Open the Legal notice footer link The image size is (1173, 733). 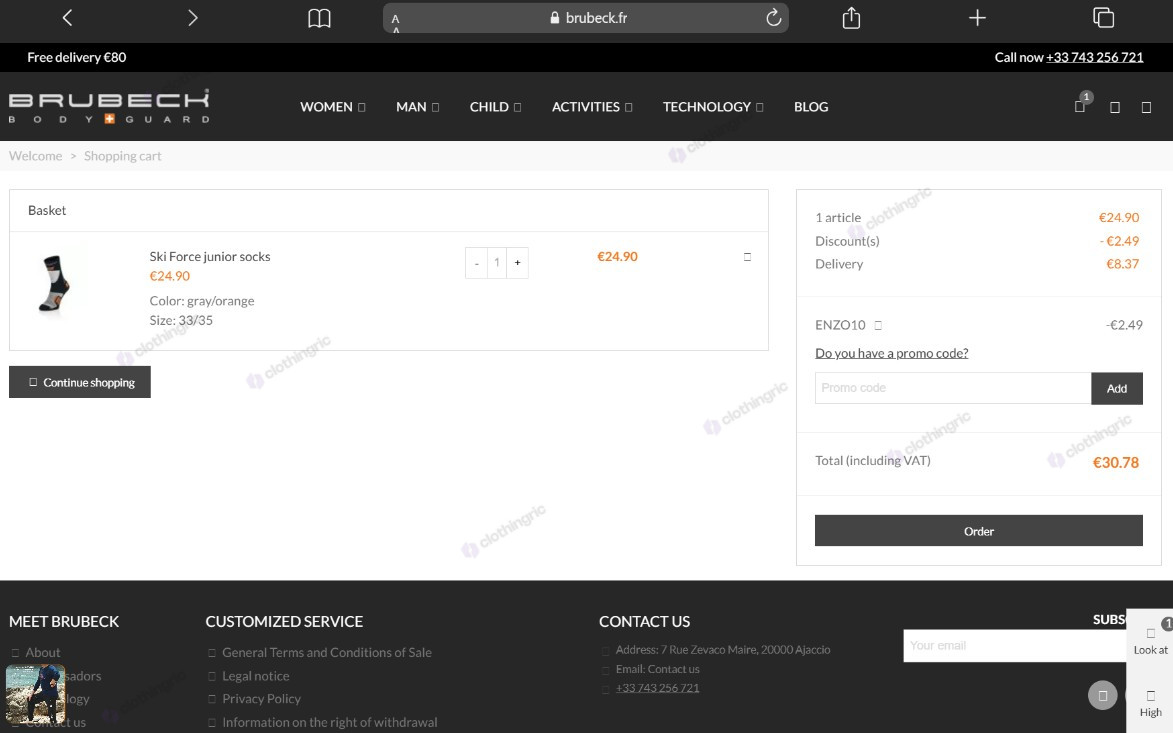[256, 675]
